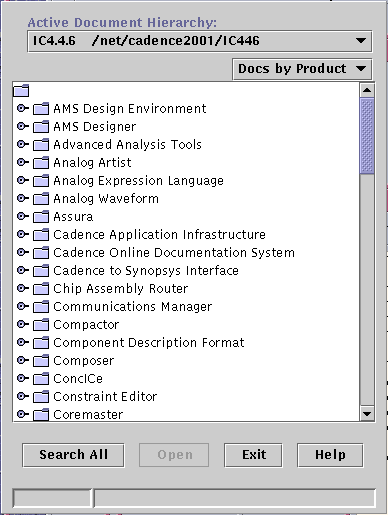This screenshot has height=515, width=388.
Task: Expand the Composer node
Action: tap(23, 360)
